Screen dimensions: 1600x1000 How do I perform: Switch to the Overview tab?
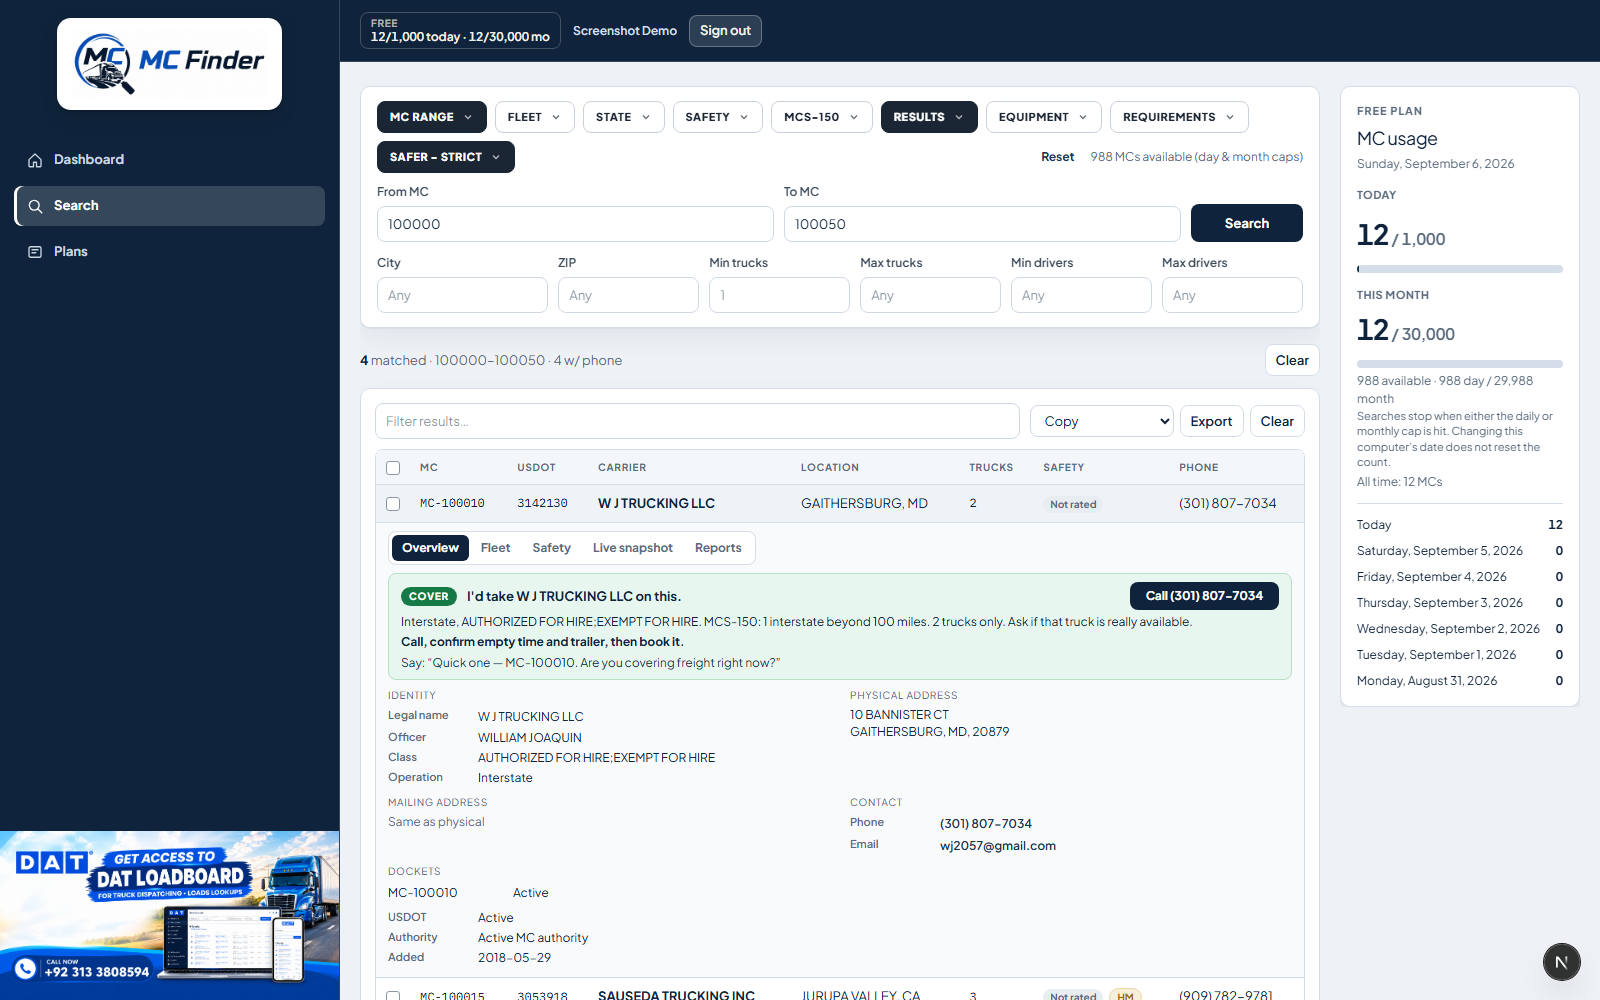coord(430,548)
